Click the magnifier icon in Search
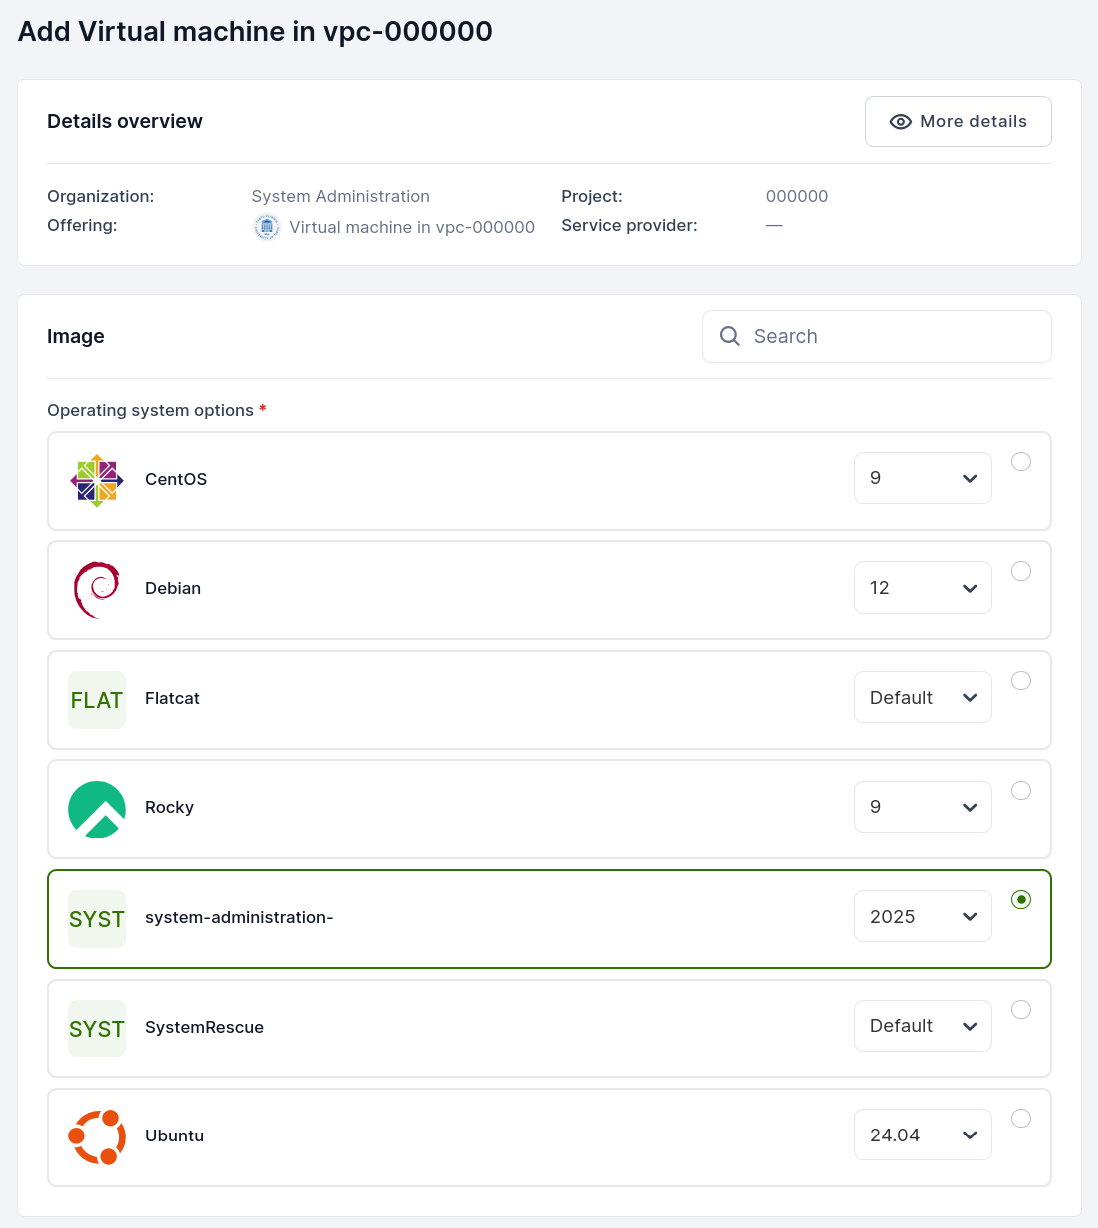The image size is (1098, 1228). point(730,336)
